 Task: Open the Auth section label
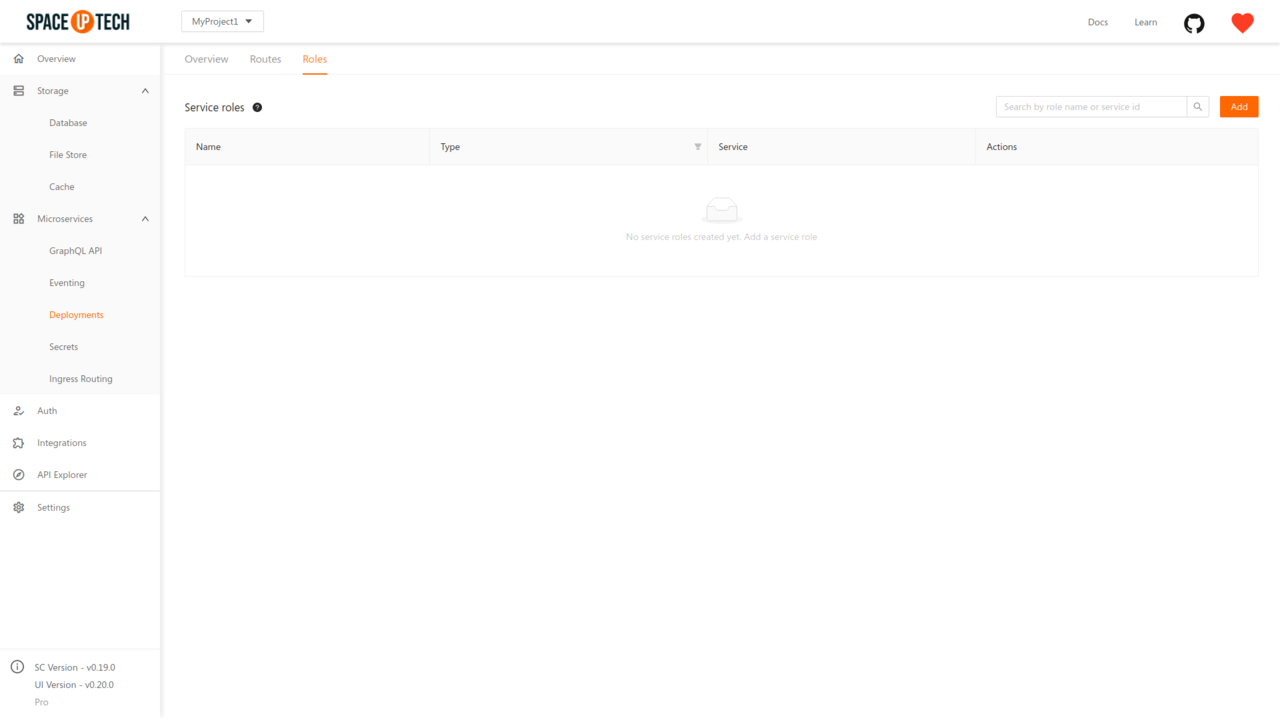pyautogui.click(x=47, y=411)
